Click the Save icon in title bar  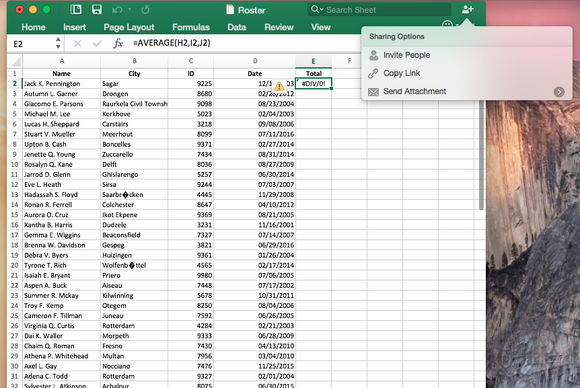[97, 10]
